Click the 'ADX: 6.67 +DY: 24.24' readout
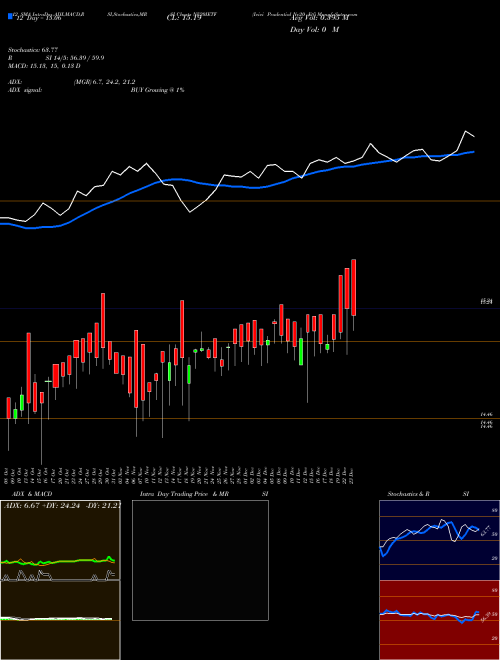This screenshot has height=660, width=500. tap(44, 506)
